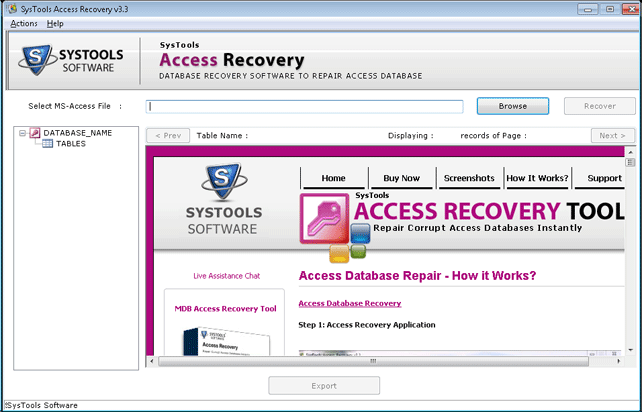Click the Live Assistance Chat link
Viewport: 642px width, 412px height.
pos(226,276)
